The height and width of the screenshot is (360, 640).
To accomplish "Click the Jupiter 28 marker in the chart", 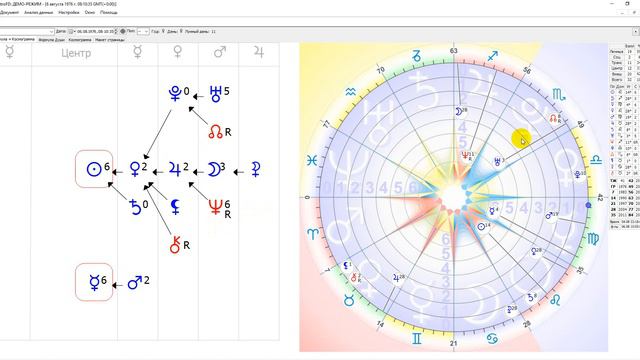I will [398, 278].
